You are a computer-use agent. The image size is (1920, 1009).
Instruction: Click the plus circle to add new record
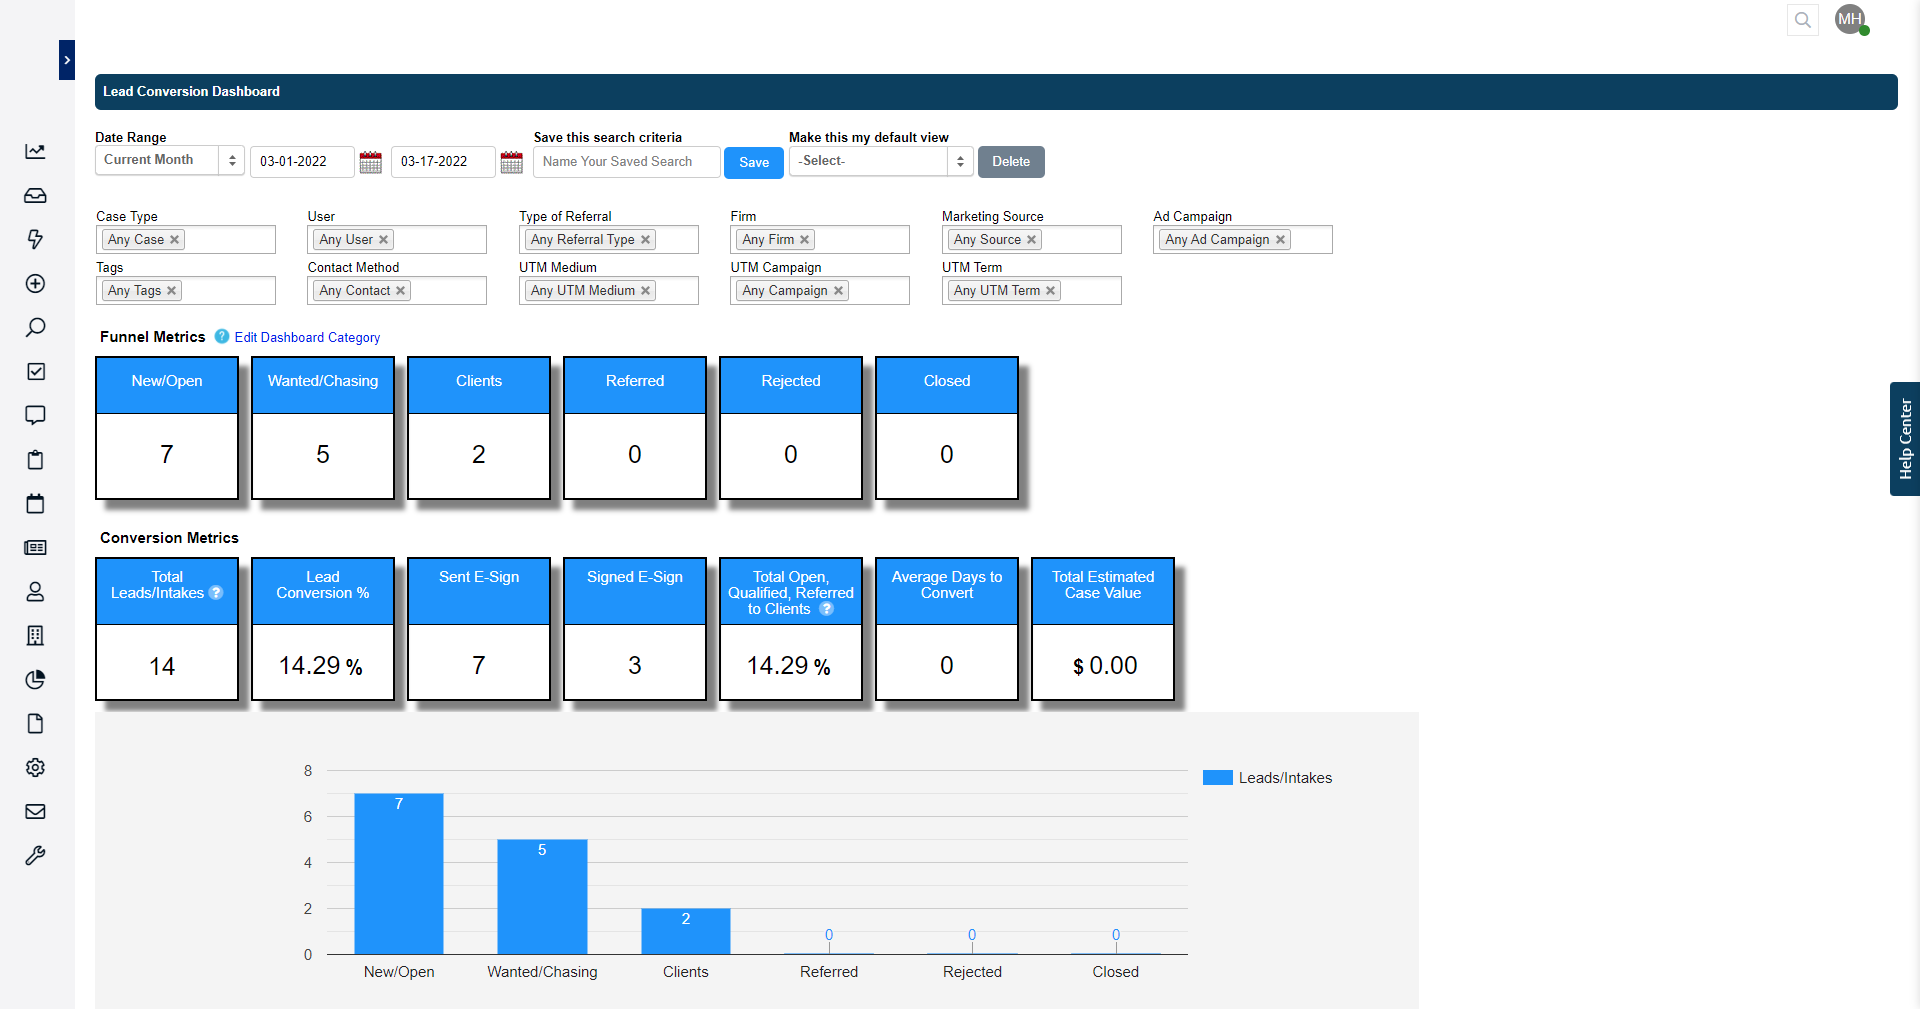pos(36,284)
